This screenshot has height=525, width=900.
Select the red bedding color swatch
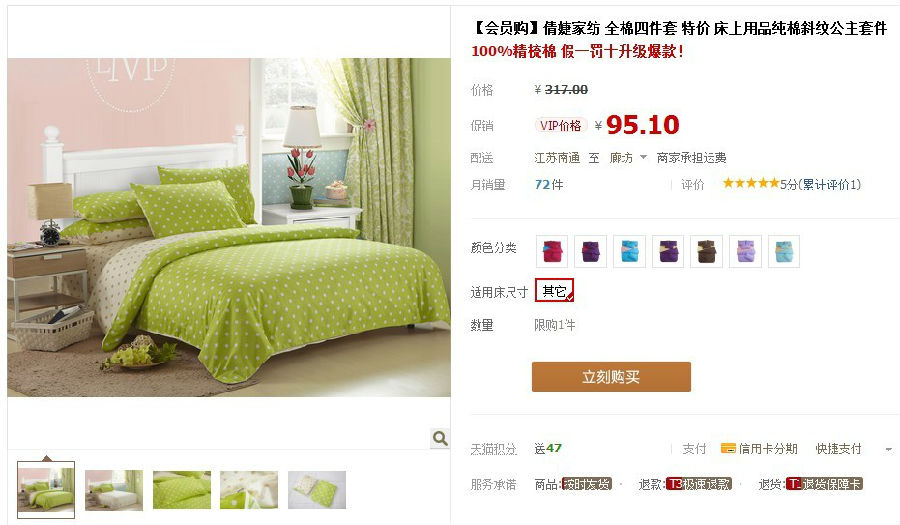coord(552,251)
